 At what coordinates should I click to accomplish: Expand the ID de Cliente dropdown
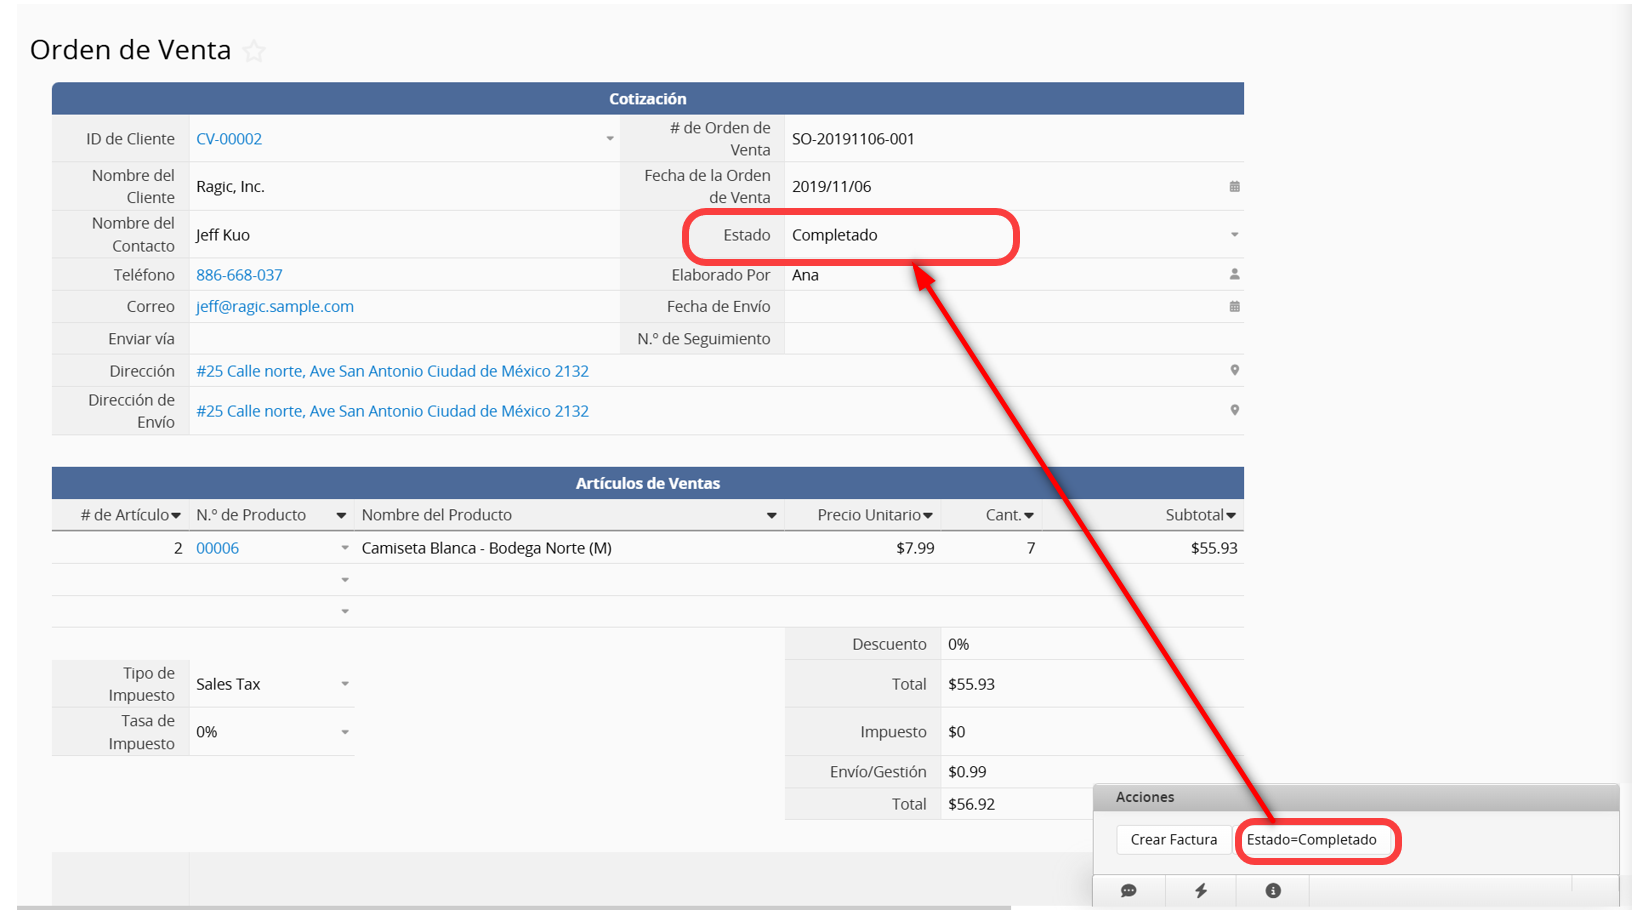tap(609, 139)
